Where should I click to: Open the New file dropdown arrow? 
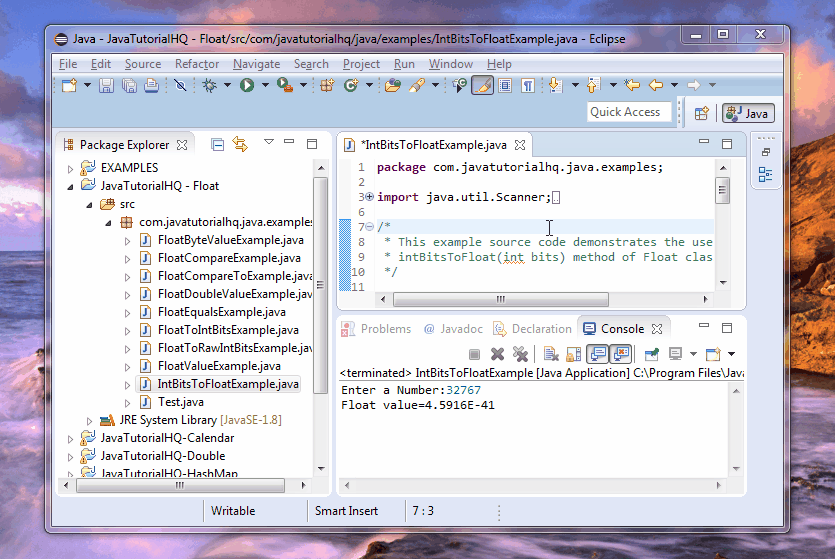(x=87, y=85)
